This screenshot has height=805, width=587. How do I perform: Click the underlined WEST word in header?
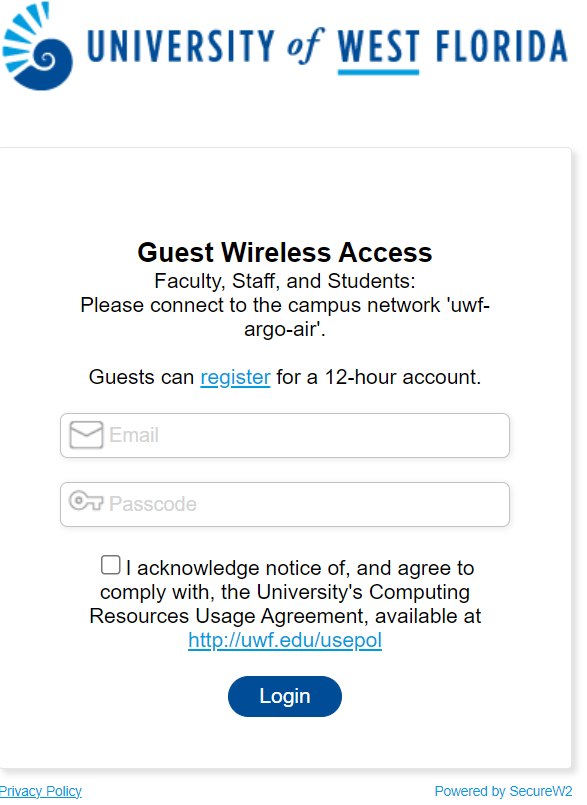(378, 47)
